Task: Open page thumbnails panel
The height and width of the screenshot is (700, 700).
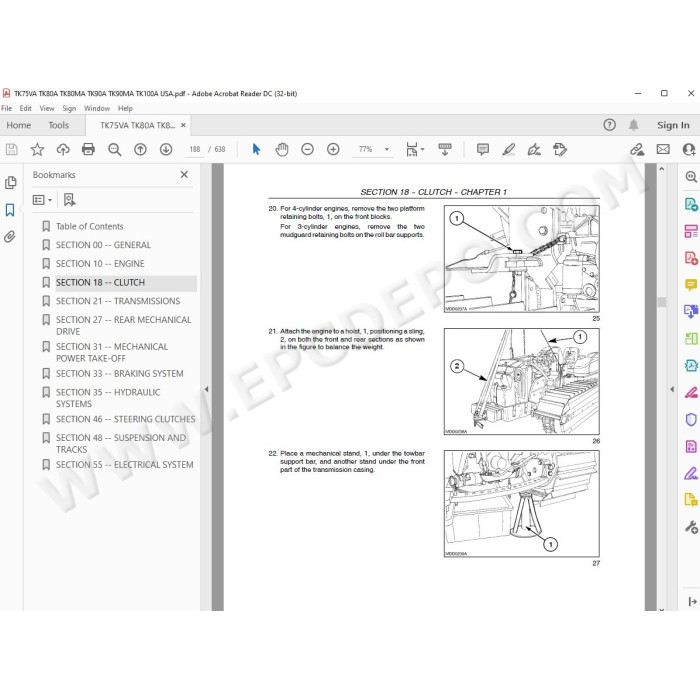Action: (x=11, y=183)
